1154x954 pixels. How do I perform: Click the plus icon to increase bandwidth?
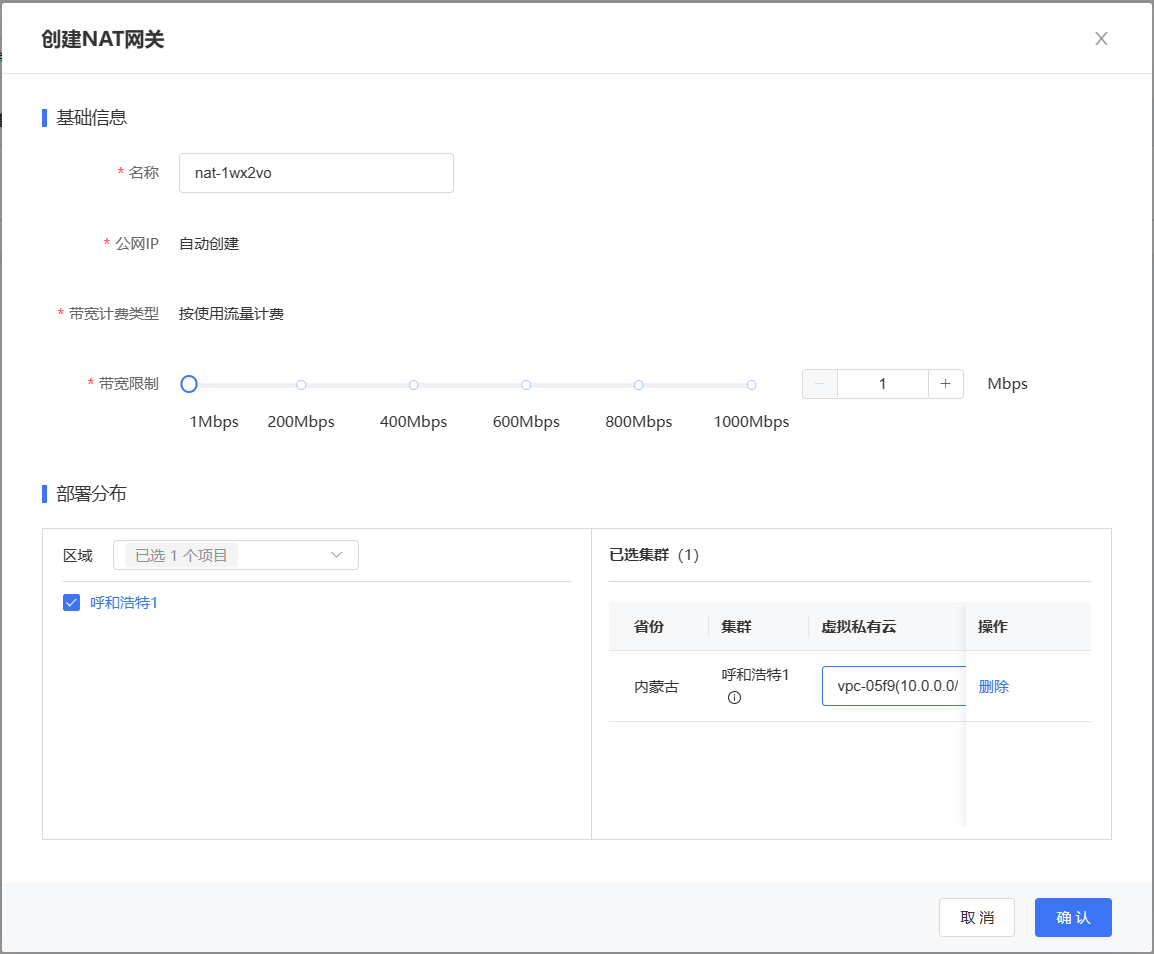[945, 384]
